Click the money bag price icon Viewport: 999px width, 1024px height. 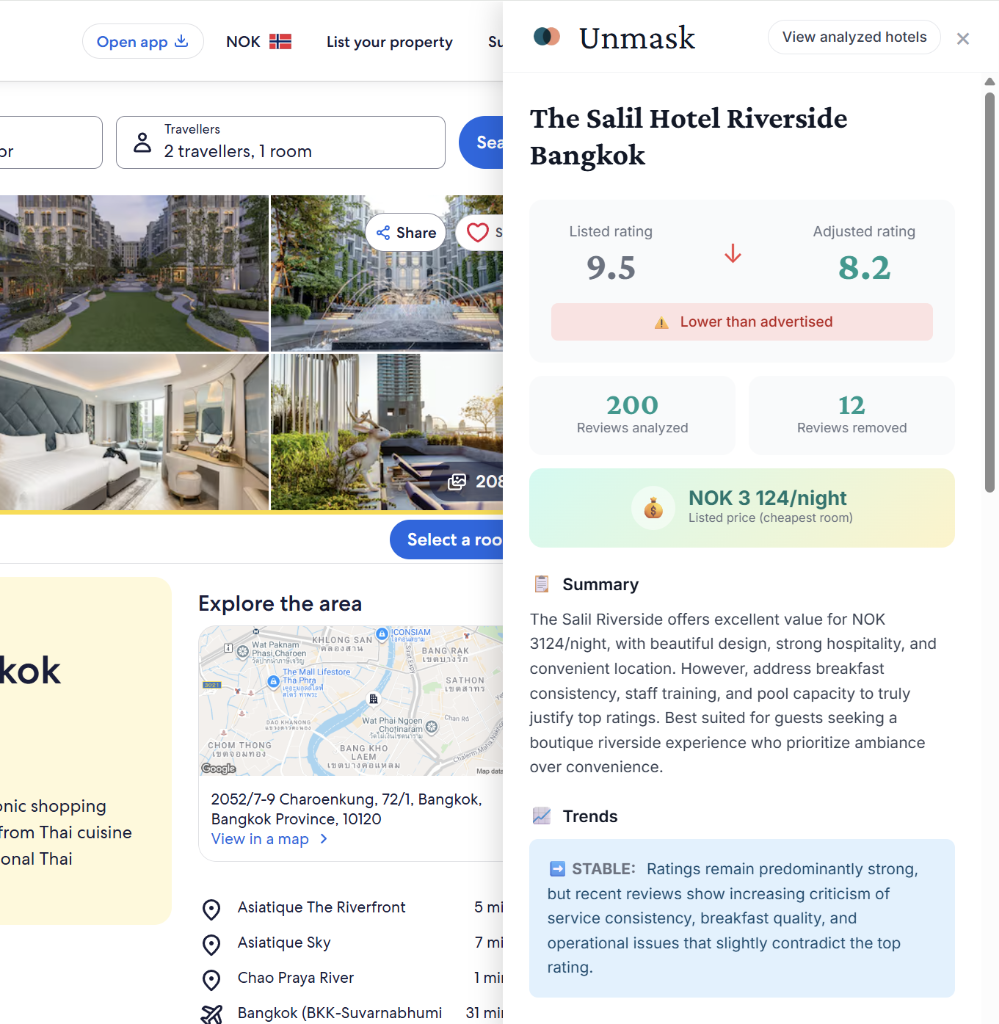tap(653, 507)
